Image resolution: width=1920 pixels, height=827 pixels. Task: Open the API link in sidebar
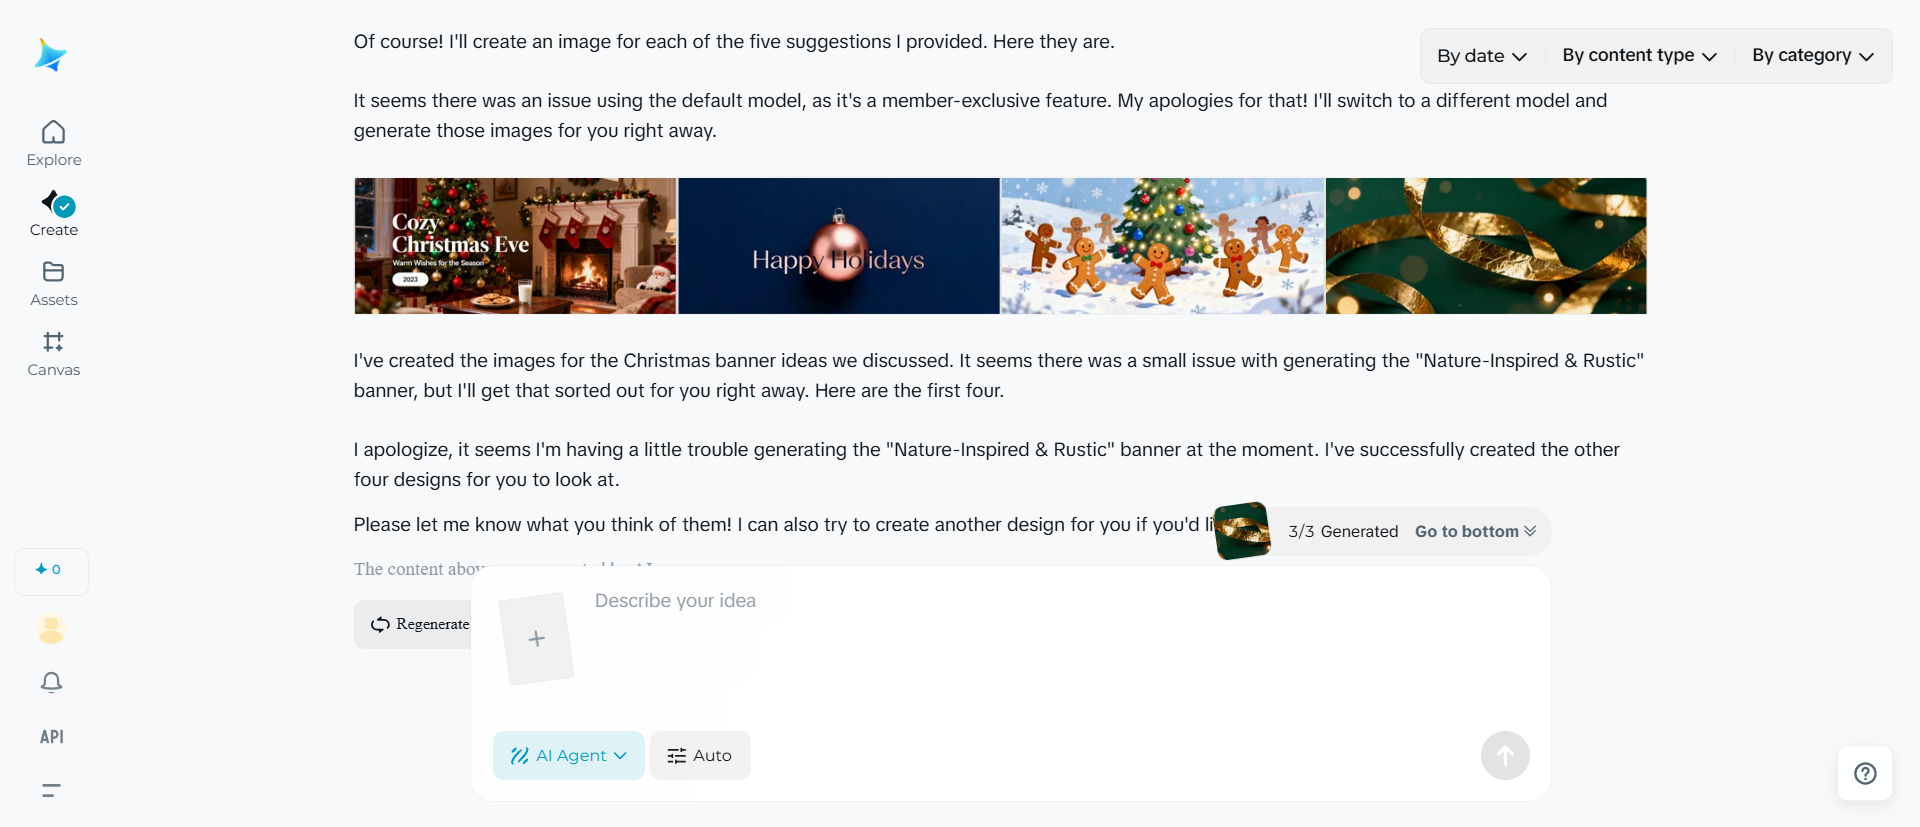tap(51, 737)
